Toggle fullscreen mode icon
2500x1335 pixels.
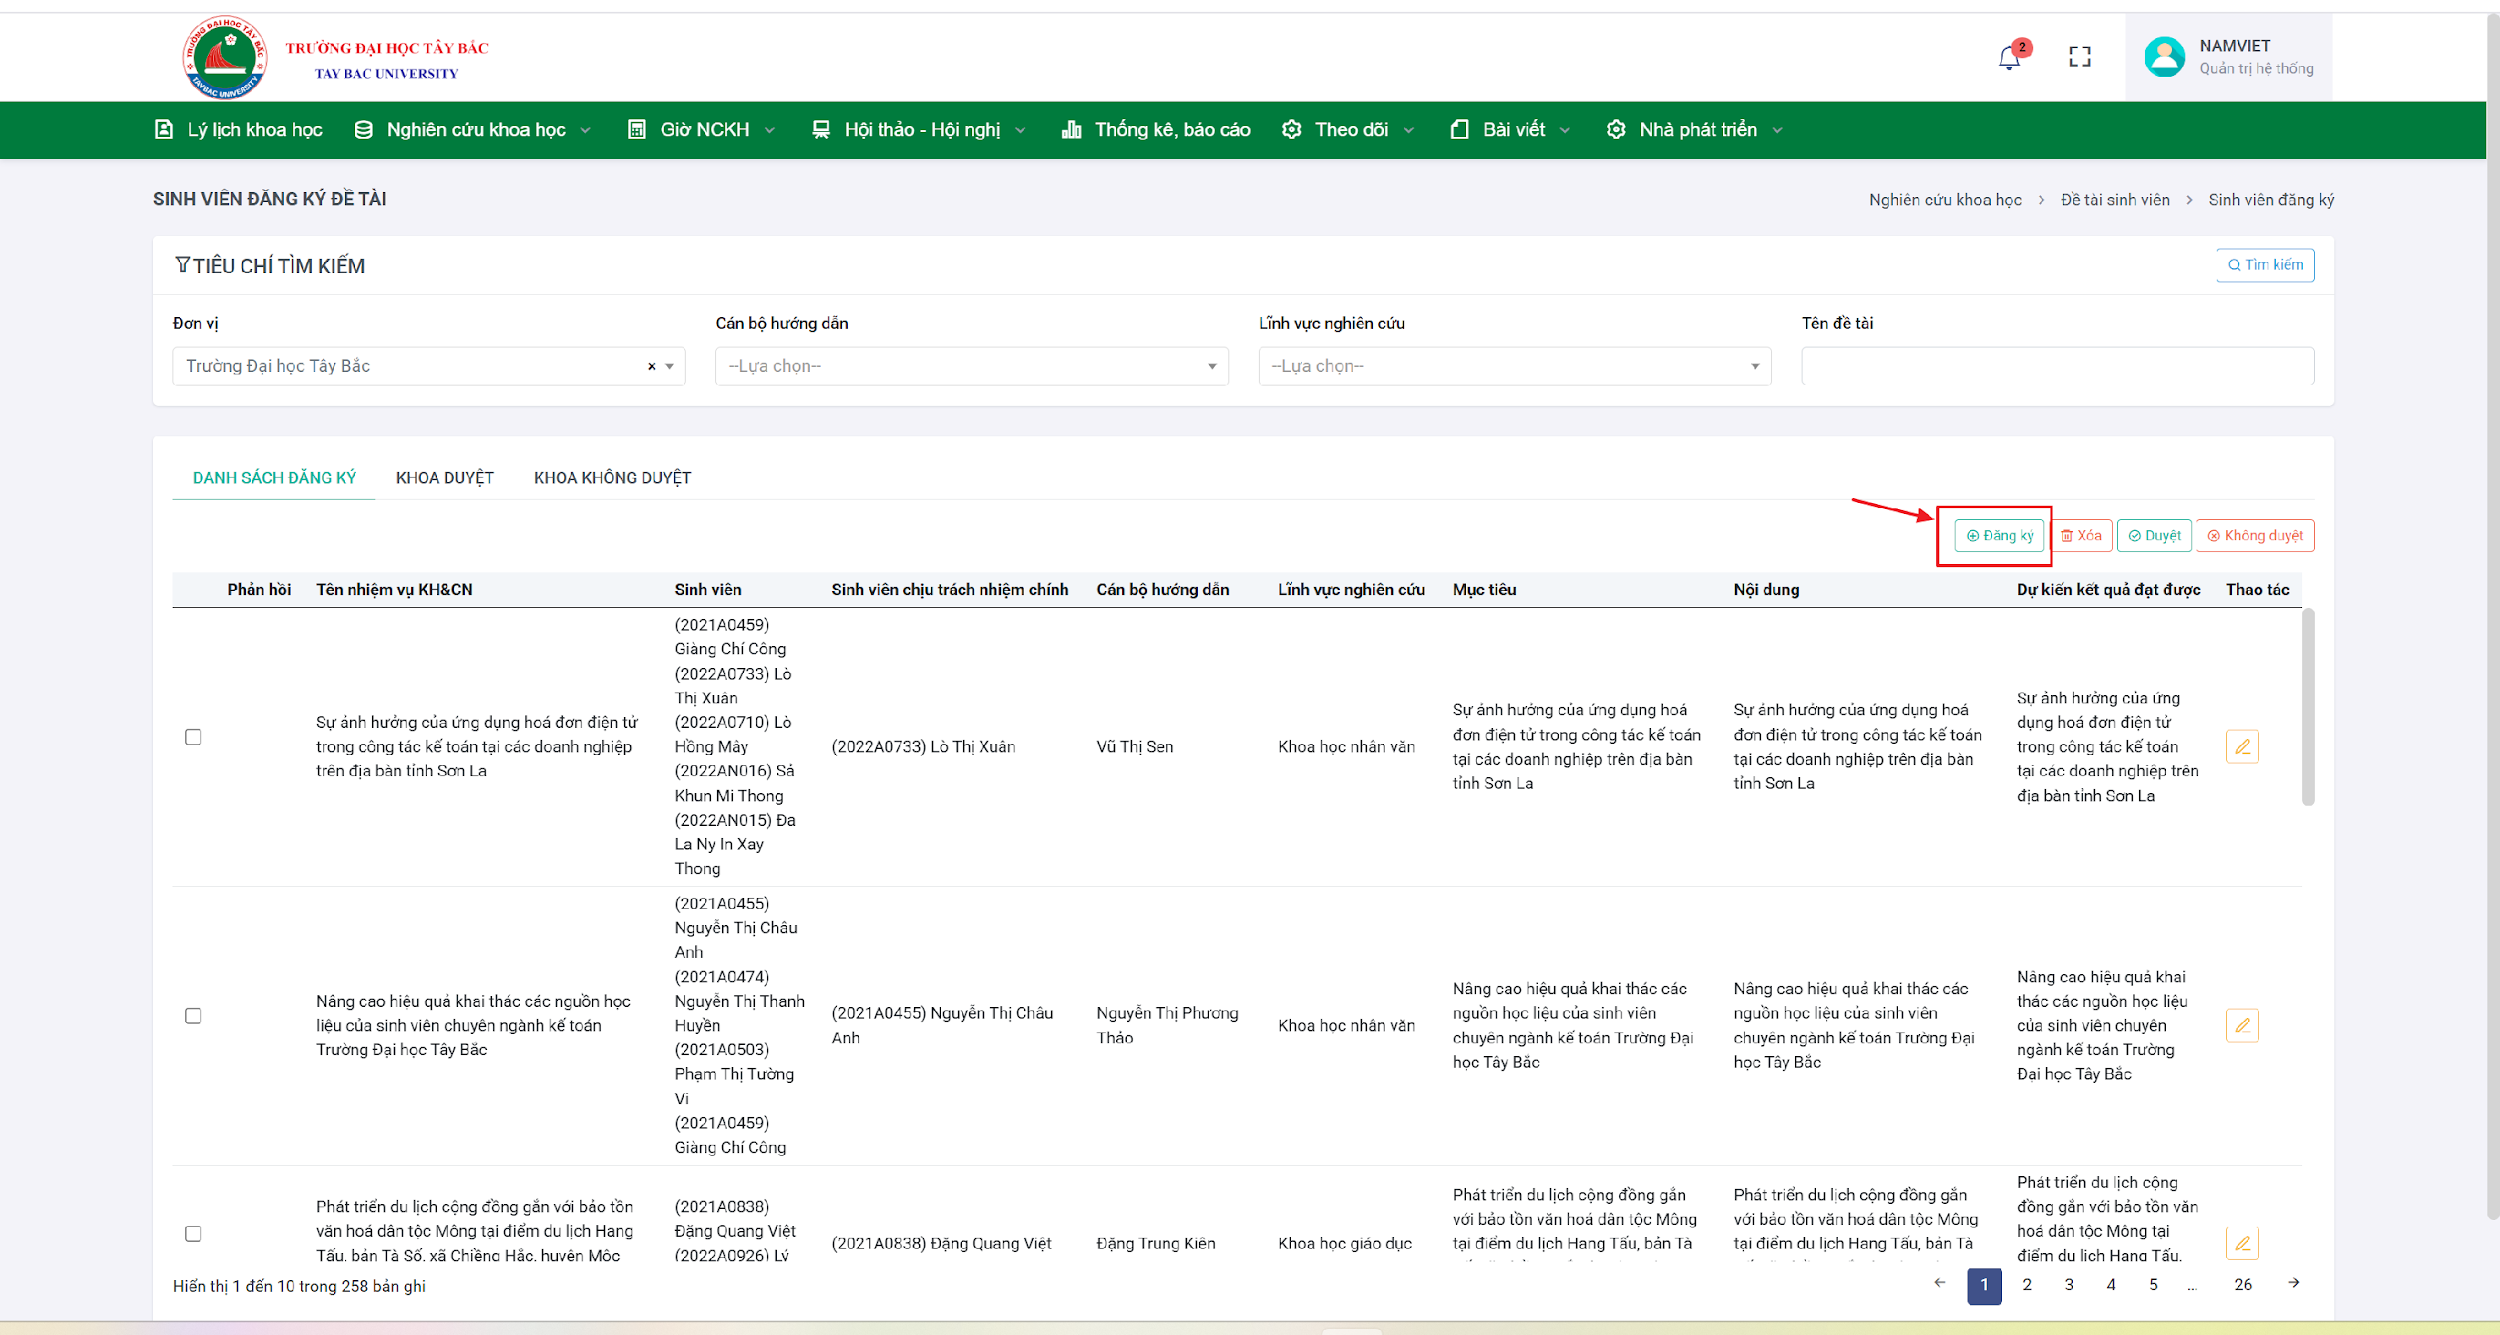tap(2080, 57)
